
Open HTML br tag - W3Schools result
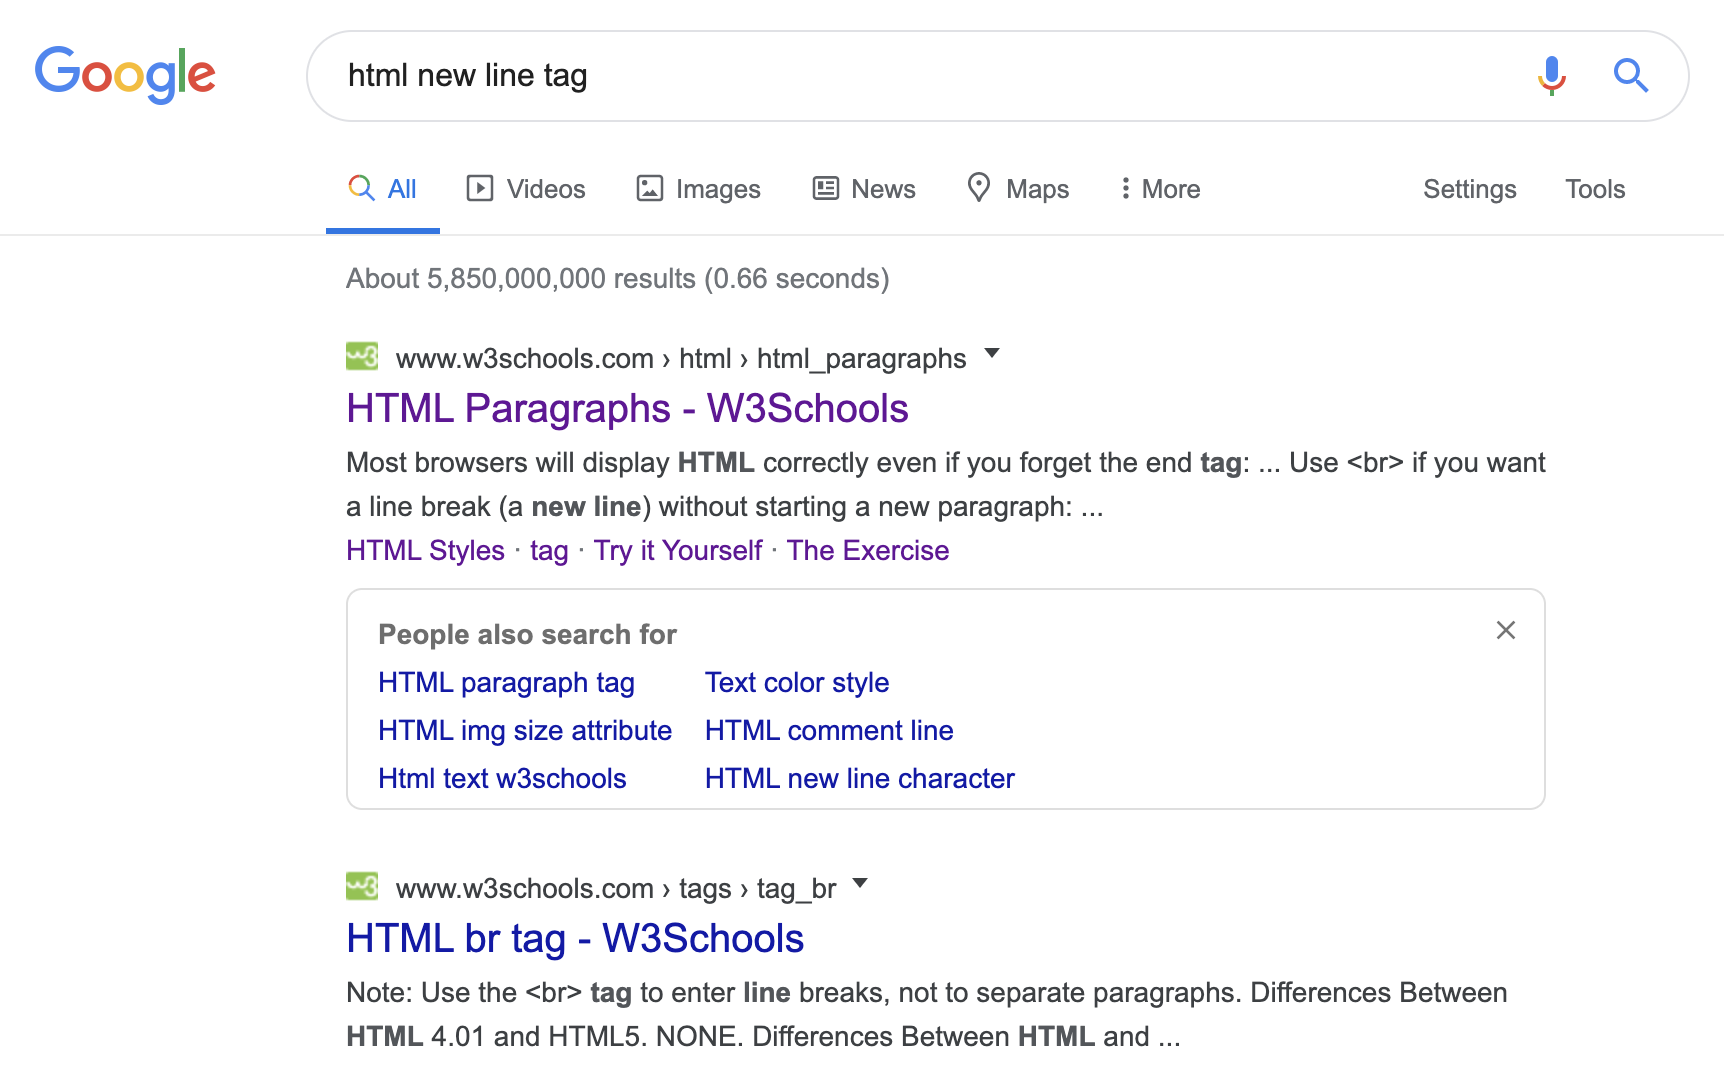click(x=575, y=939)
